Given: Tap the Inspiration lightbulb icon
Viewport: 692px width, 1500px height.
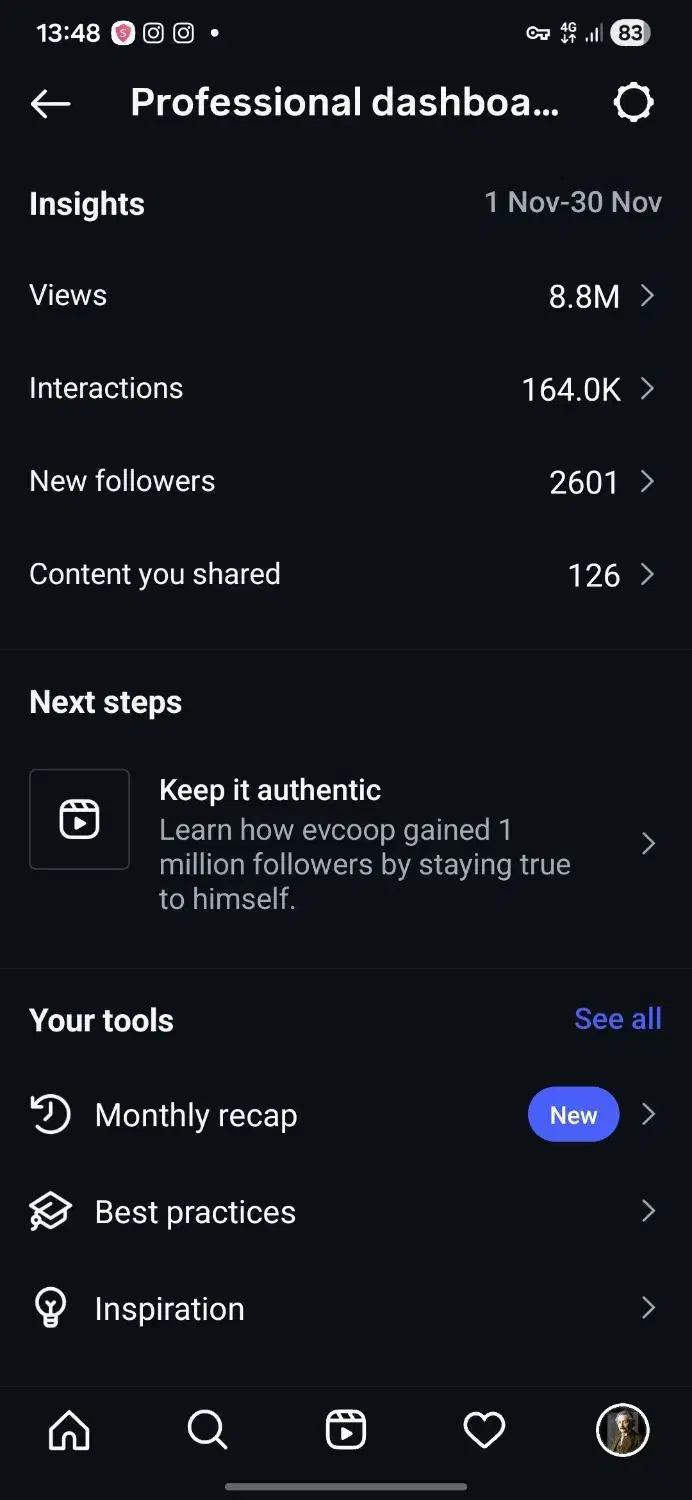Looking at the screenshot, I should 50,1308.
